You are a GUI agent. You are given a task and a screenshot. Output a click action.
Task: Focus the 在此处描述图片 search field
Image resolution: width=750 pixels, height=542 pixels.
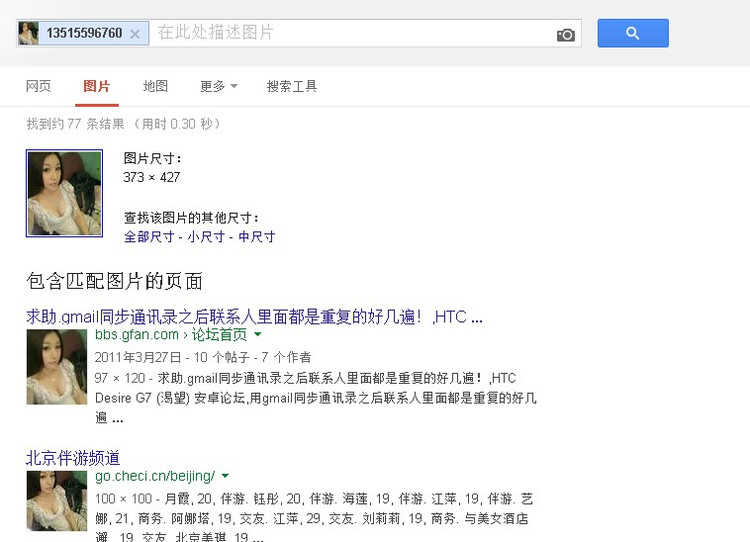tap(350, 33)
